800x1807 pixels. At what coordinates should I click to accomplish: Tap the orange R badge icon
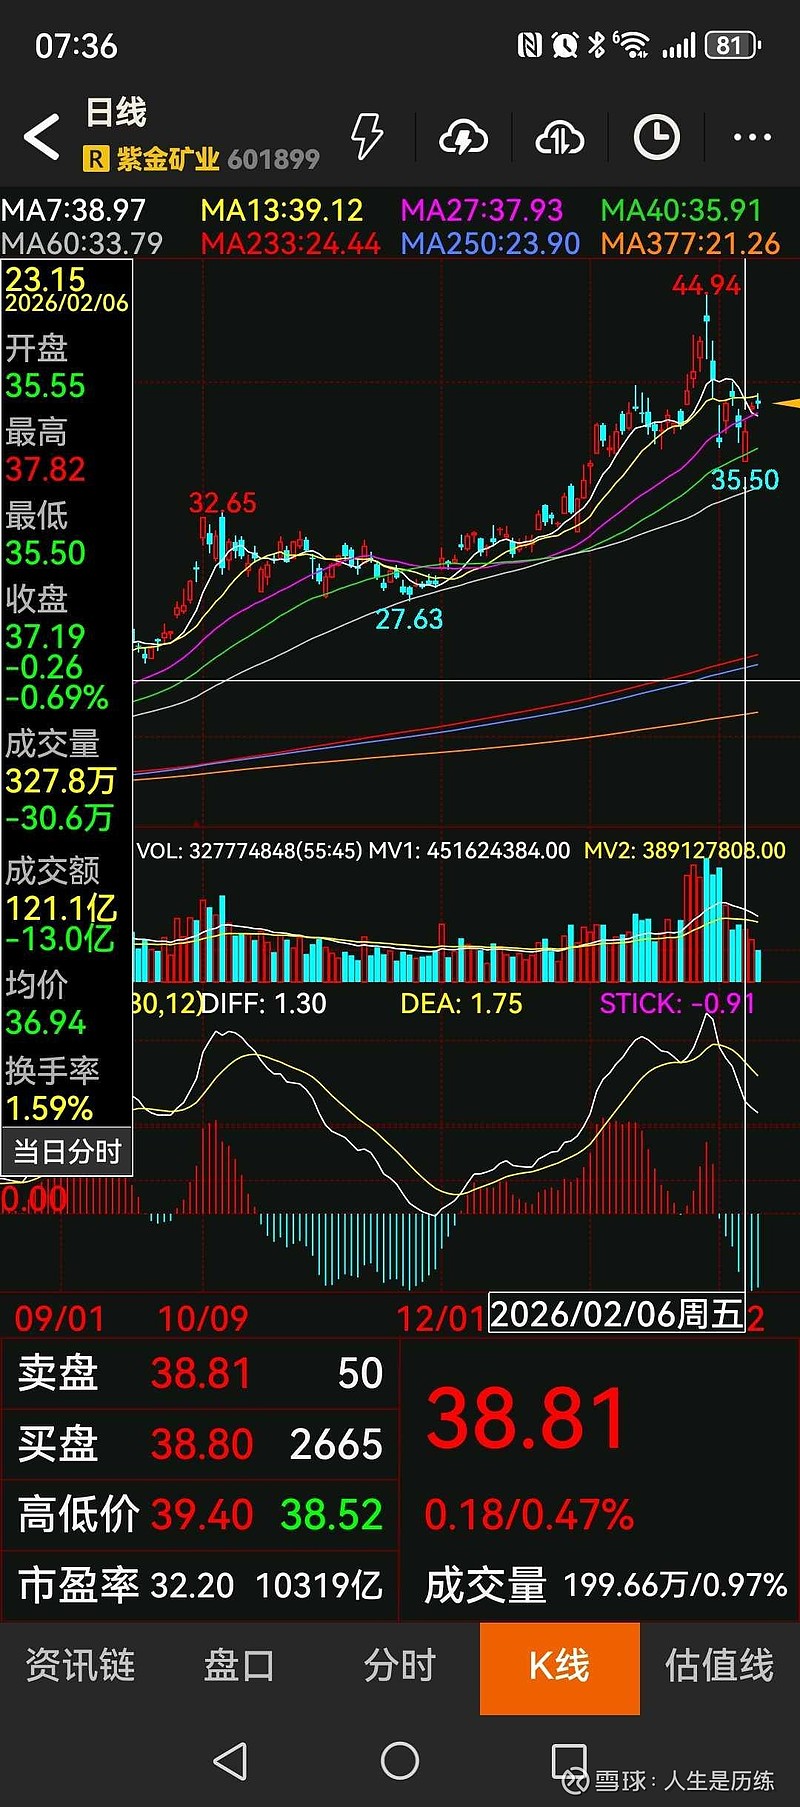point(96,158)
